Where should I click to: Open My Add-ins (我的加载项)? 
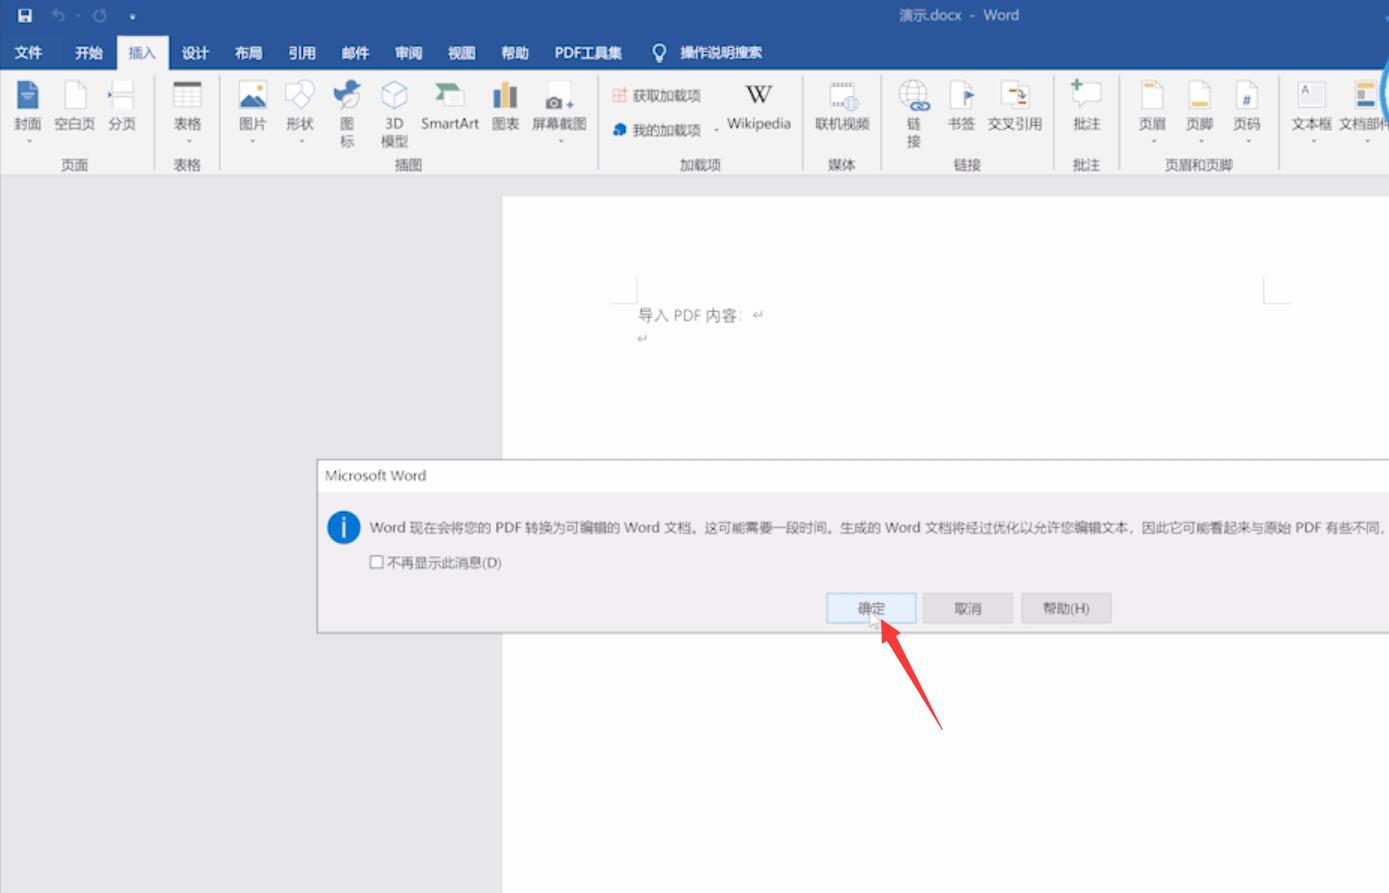tap(656, 130)
